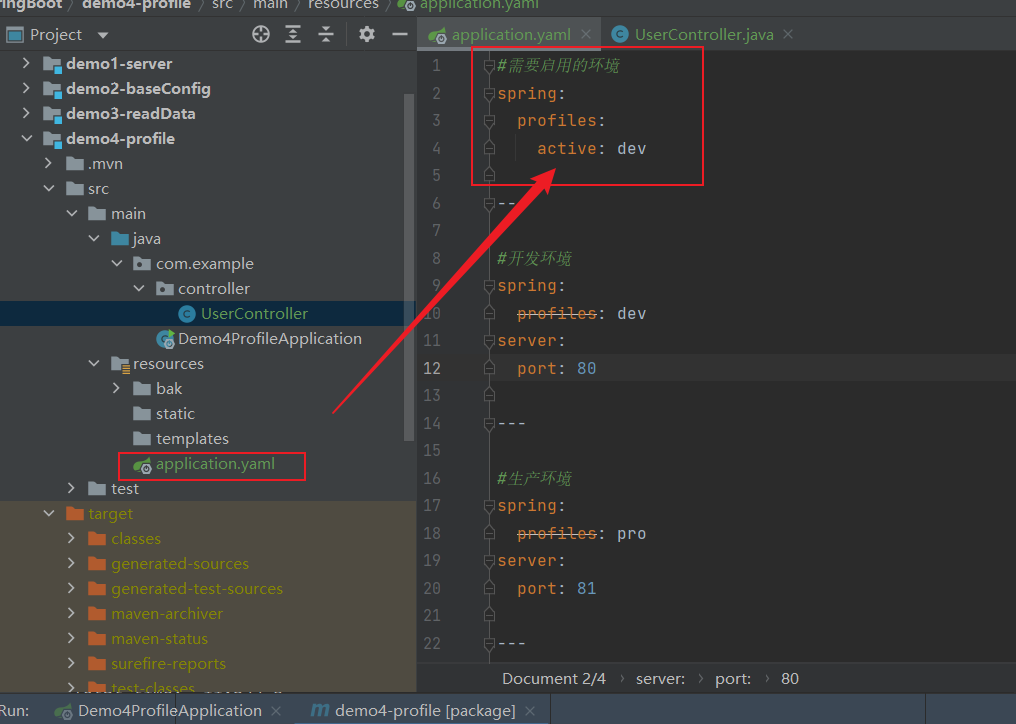Expand the test folder
Image resolution: width=1016 pixels, height=724 pixels.
point(71,488)
